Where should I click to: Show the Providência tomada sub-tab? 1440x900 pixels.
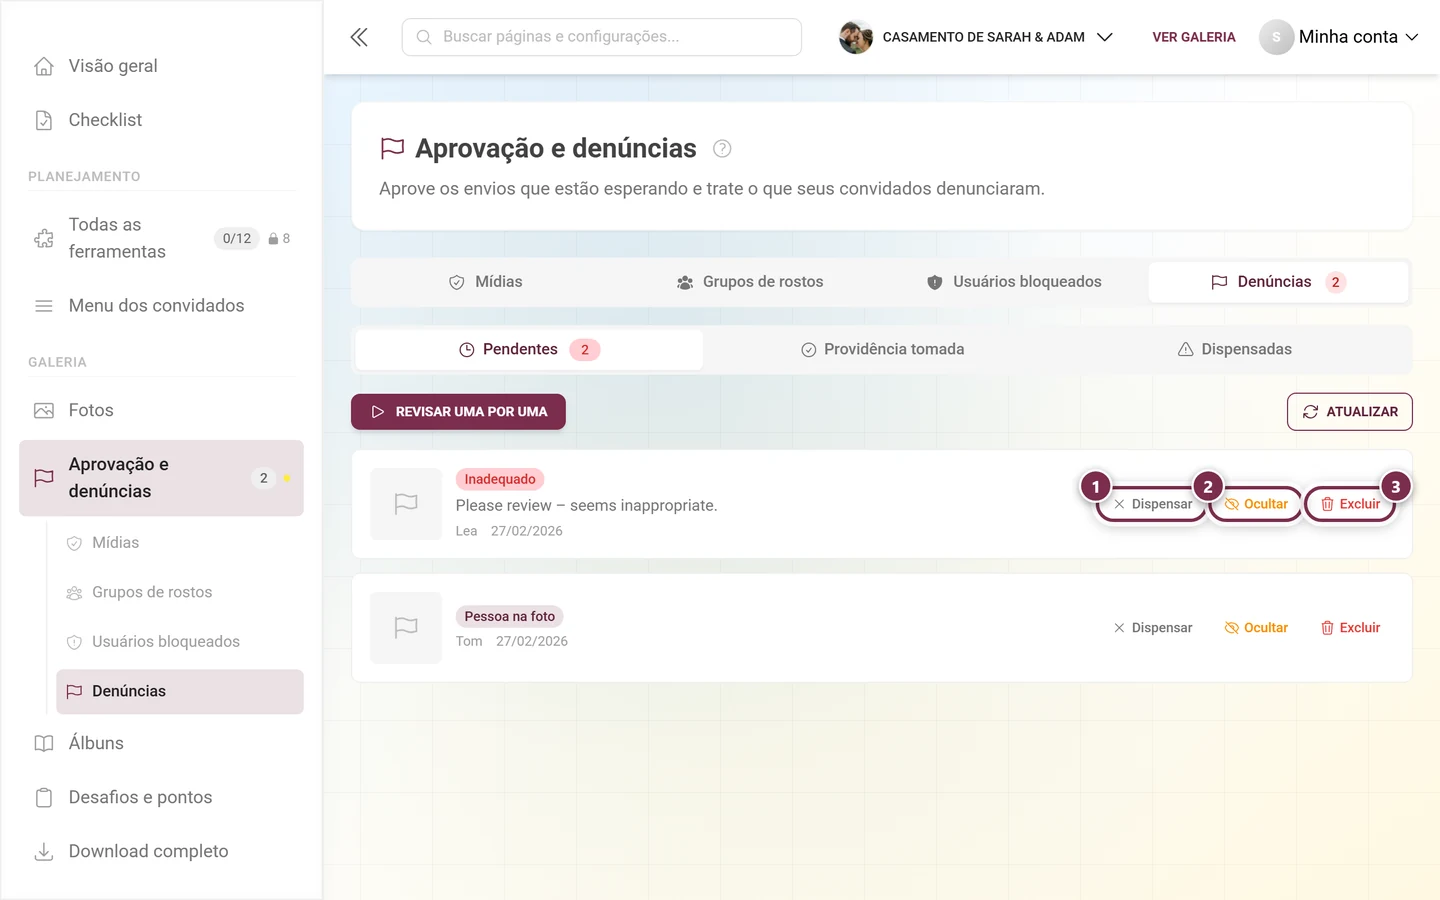pos(882,350)
